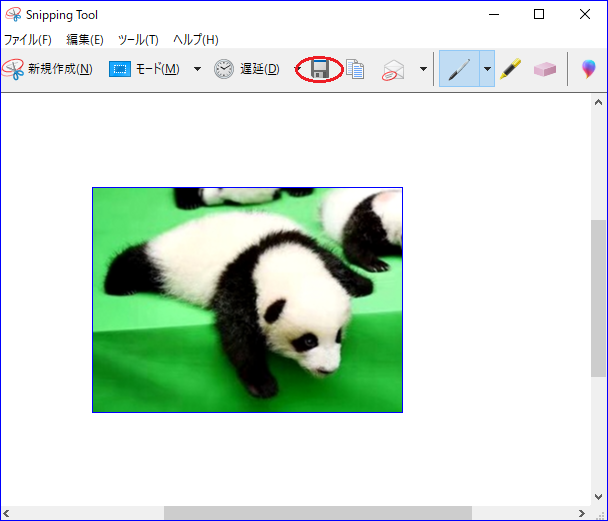Expand the send-to recipient dropdown arrow
The width and height of the screenshot is (608, 521).
(x=423, y=69)
